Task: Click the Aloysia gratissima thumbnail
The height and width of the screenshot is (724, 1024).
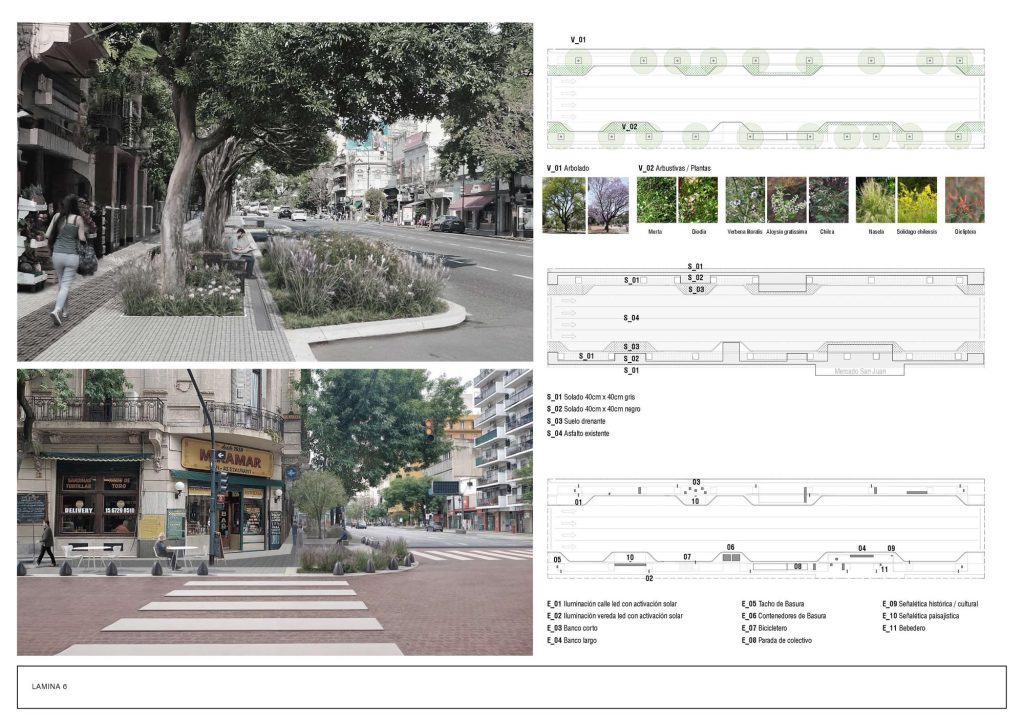Action: 786,200
